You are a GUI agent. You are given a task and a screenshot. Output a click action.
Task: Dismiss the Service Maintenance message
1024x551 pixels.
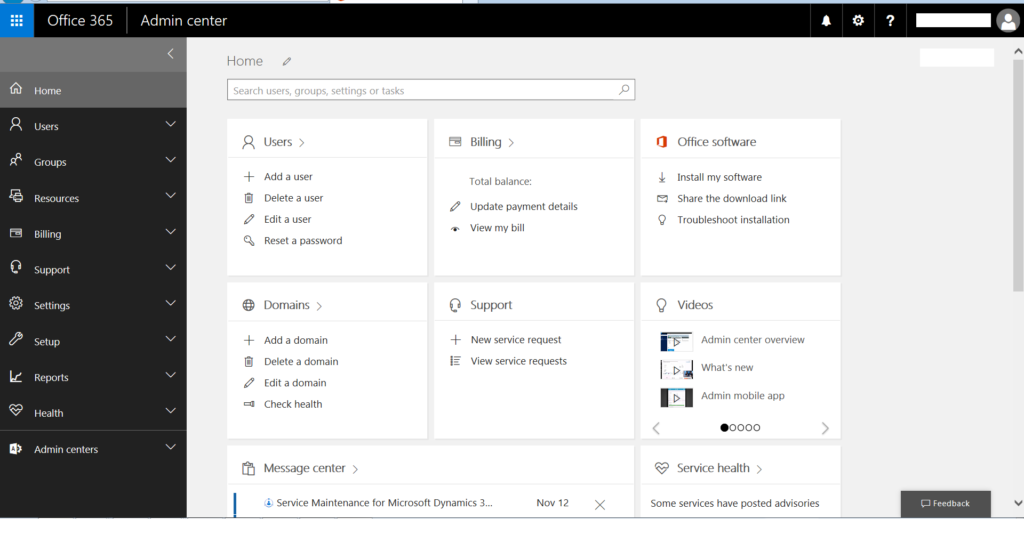click(600, 505)
